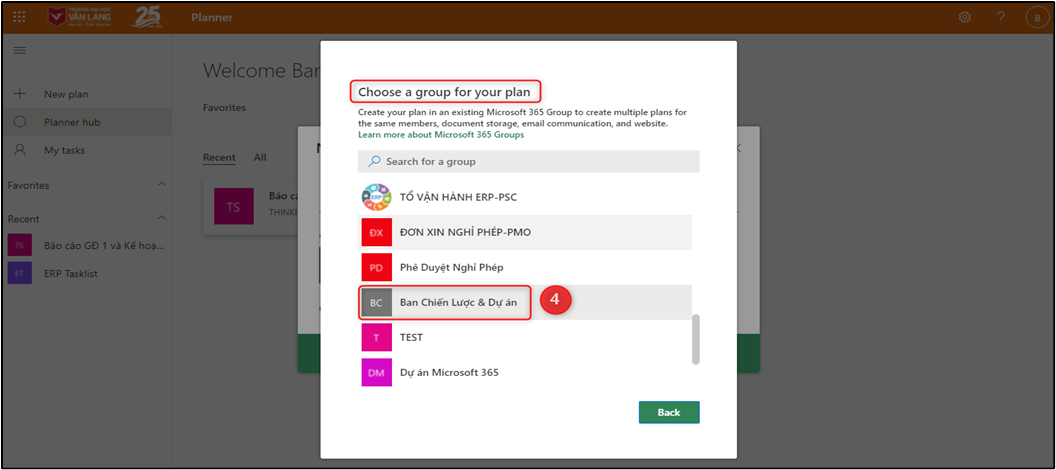
Task: Open Báo cáo GĐ 1 plan in sidebar
Action: (86, 245)
